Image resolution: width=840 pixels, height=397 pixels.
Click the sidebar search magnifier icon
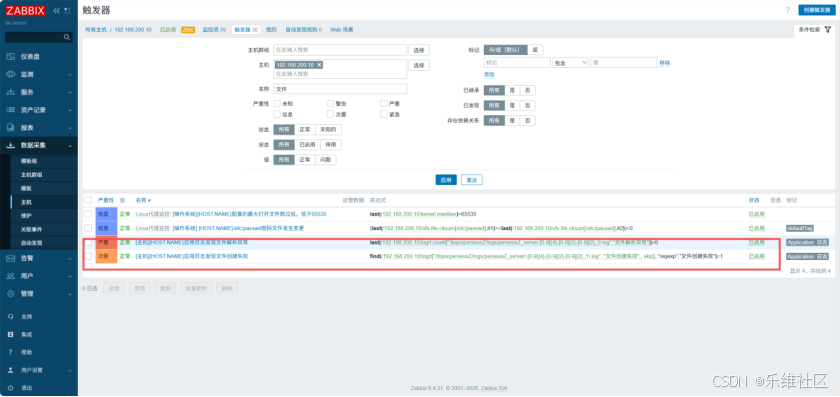coord(67,38)
